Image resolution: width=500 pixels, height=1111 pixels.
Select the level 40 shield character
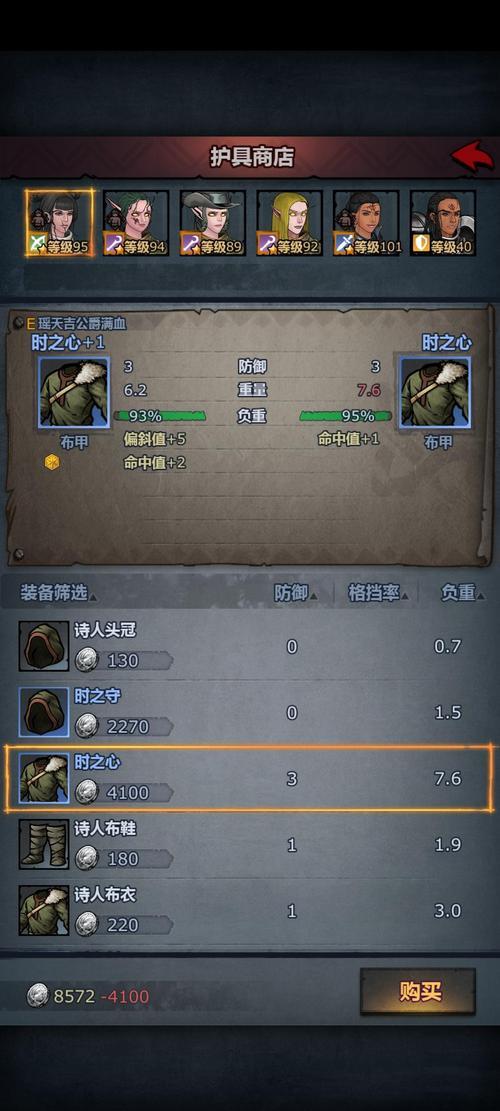443,222
